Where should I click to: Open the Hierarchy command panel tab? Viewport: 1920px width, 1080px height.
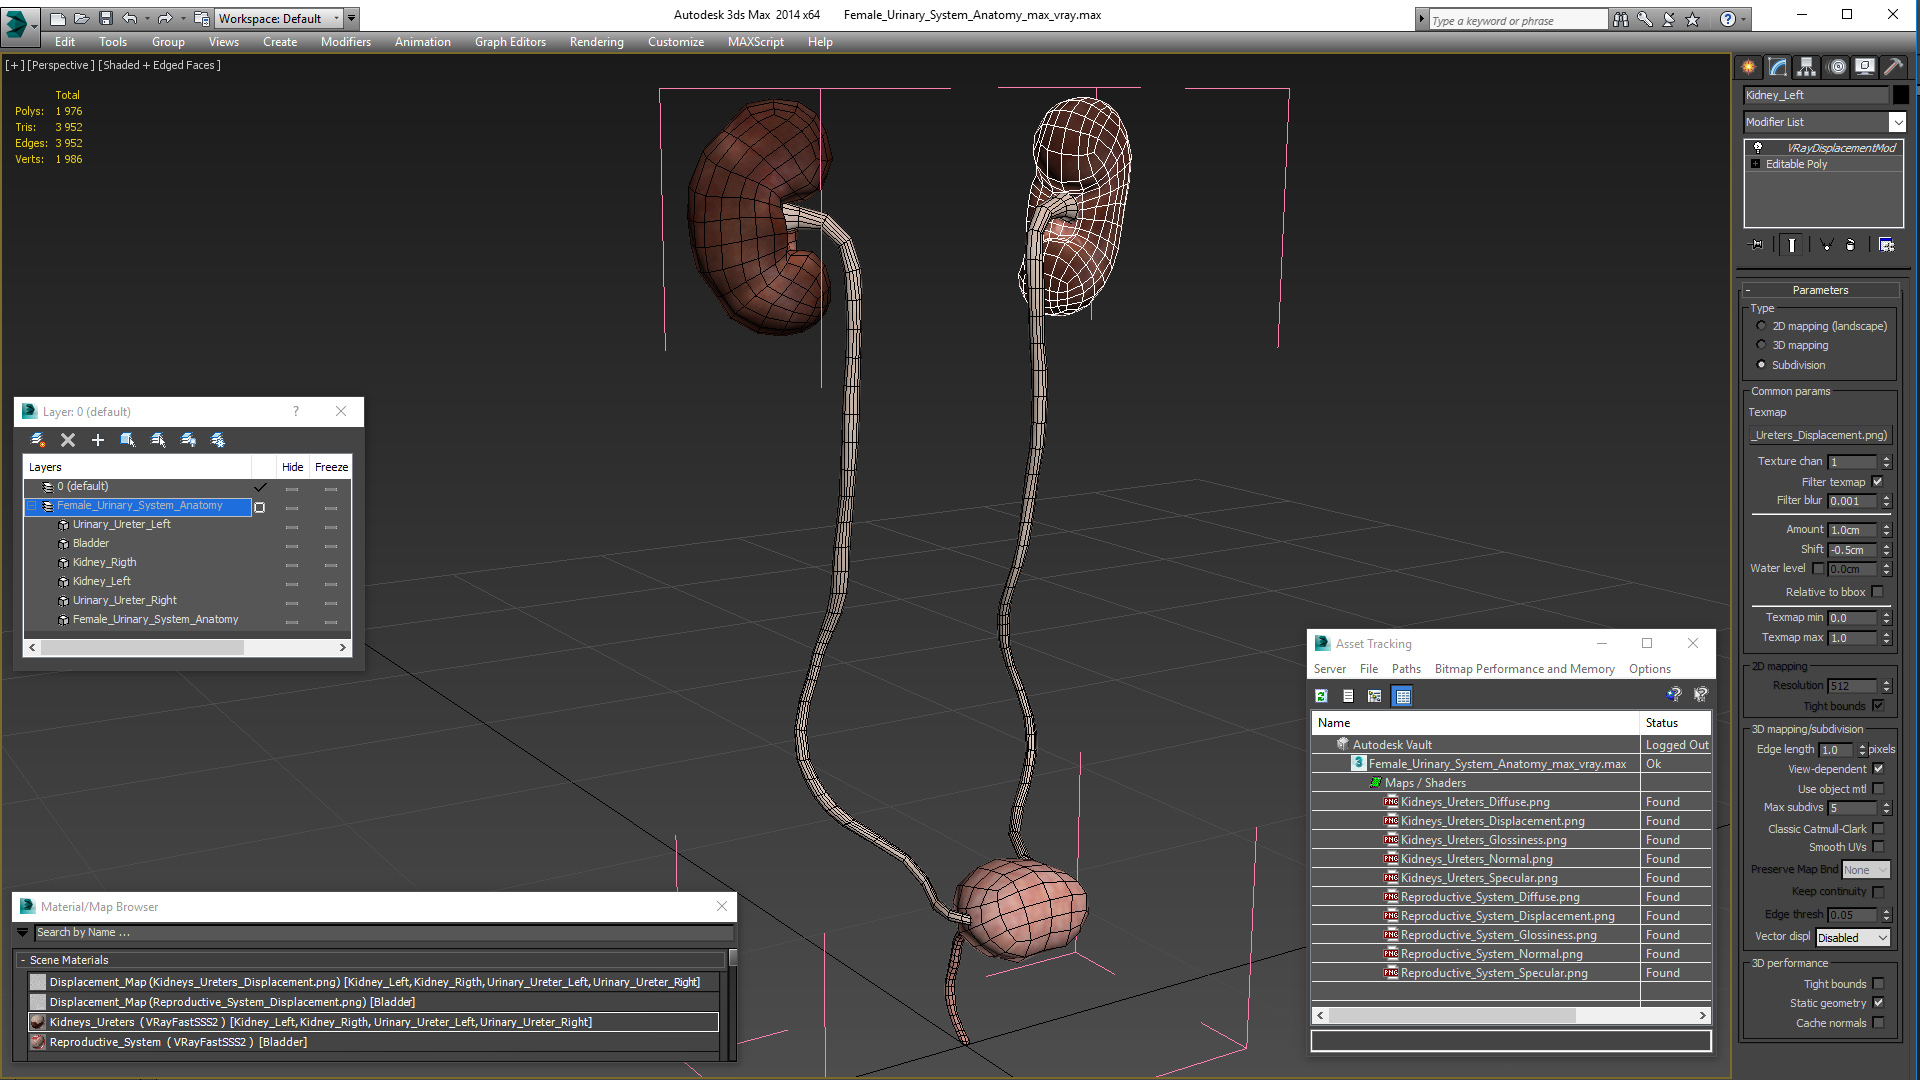pyautogui.click(x=1806, y=67)
